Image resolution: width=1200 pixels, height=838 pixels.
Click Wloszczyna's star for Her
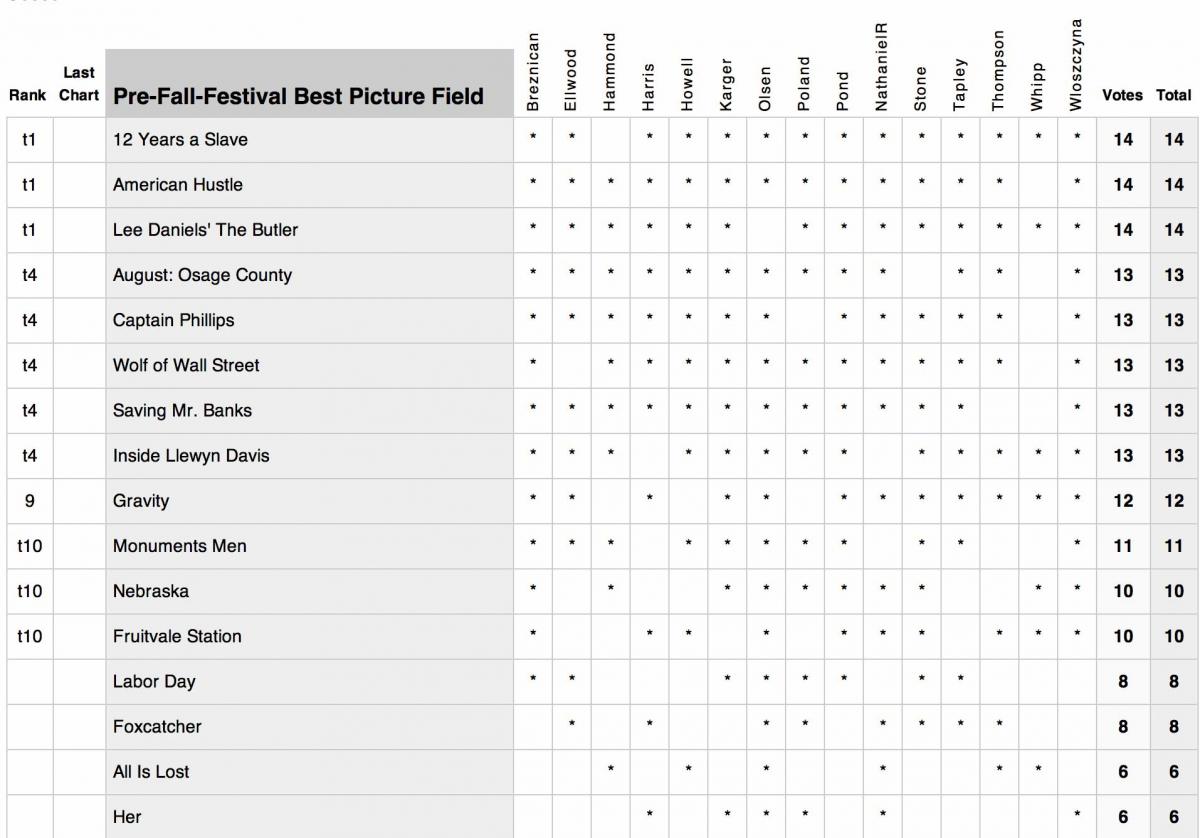coord(1077,817)
